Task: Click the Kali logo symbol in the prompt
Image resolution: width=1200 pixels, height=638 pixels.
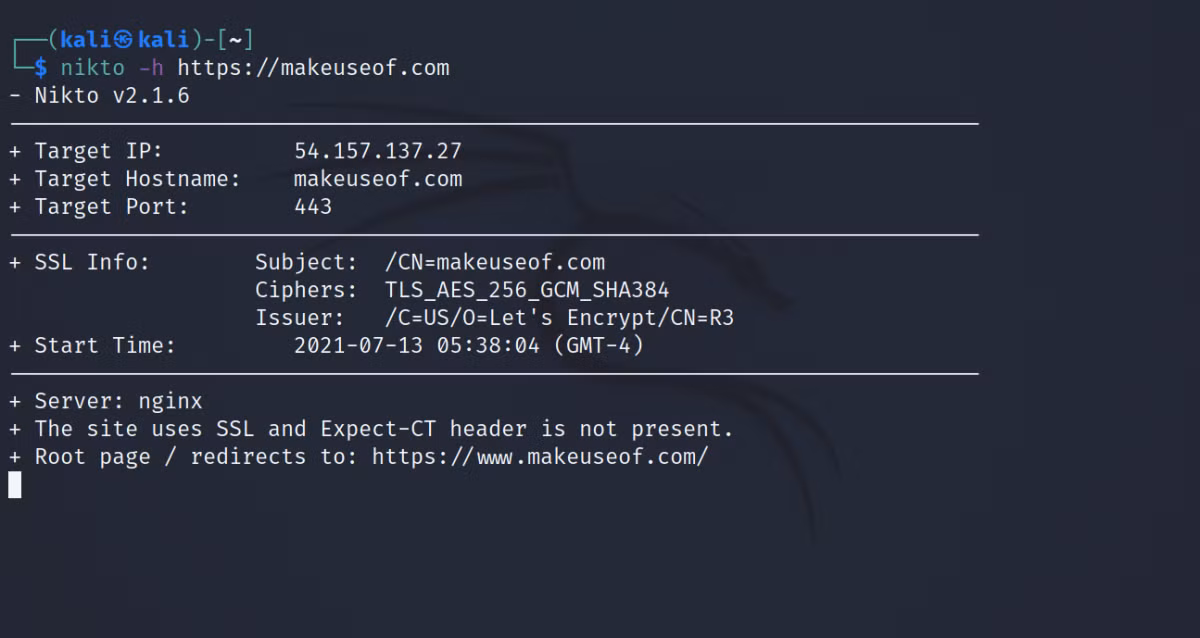Action: tap(123, 40)
